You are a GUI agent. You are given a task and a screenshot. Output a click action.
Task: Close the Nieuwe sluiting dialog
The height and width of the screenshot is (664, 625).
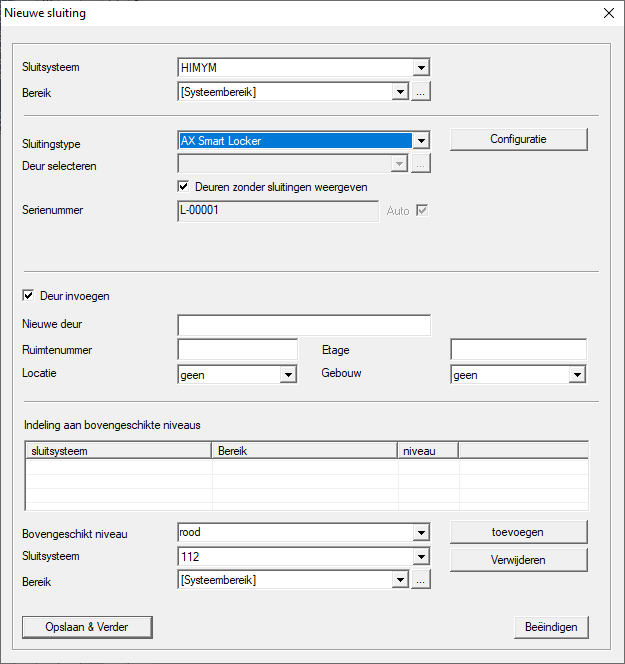(x=607, y=13)
